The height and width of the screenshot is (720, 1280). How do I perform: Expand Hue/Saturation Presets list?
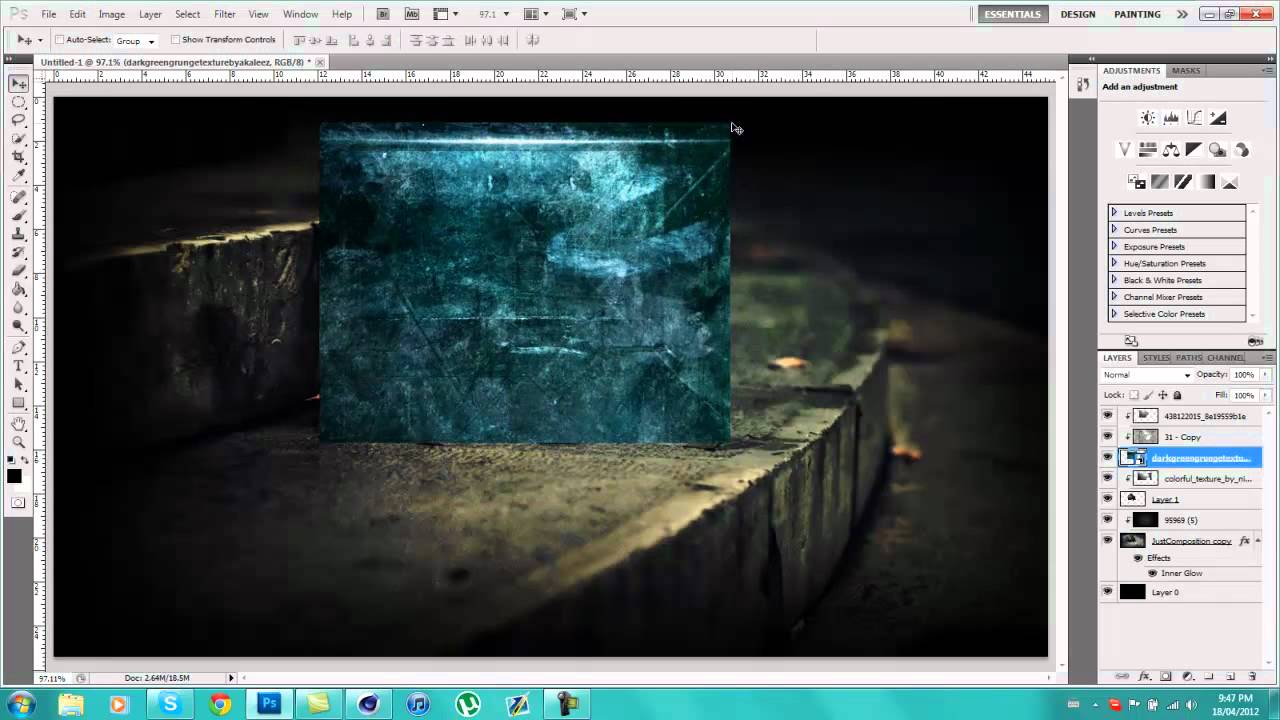click(x=1114, y=263)
